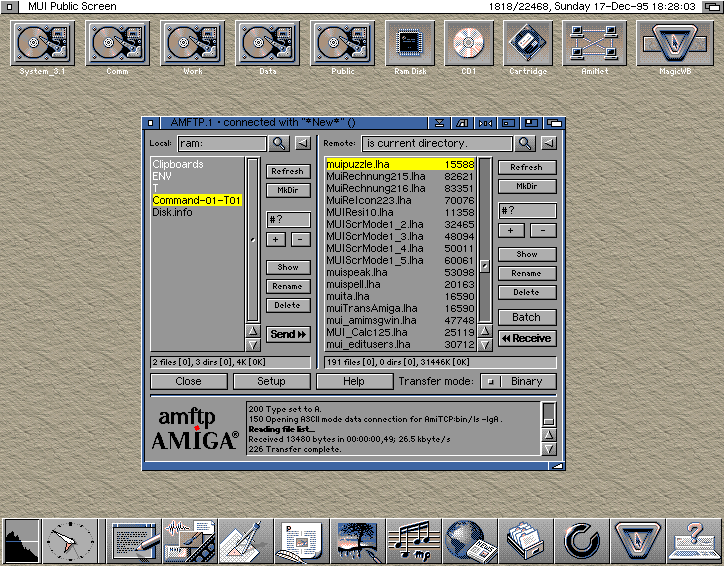The height and width of the screenshot is (566, 724).
Task: Click the Local path magnifier icon
Action: click(x=279, y=144)
